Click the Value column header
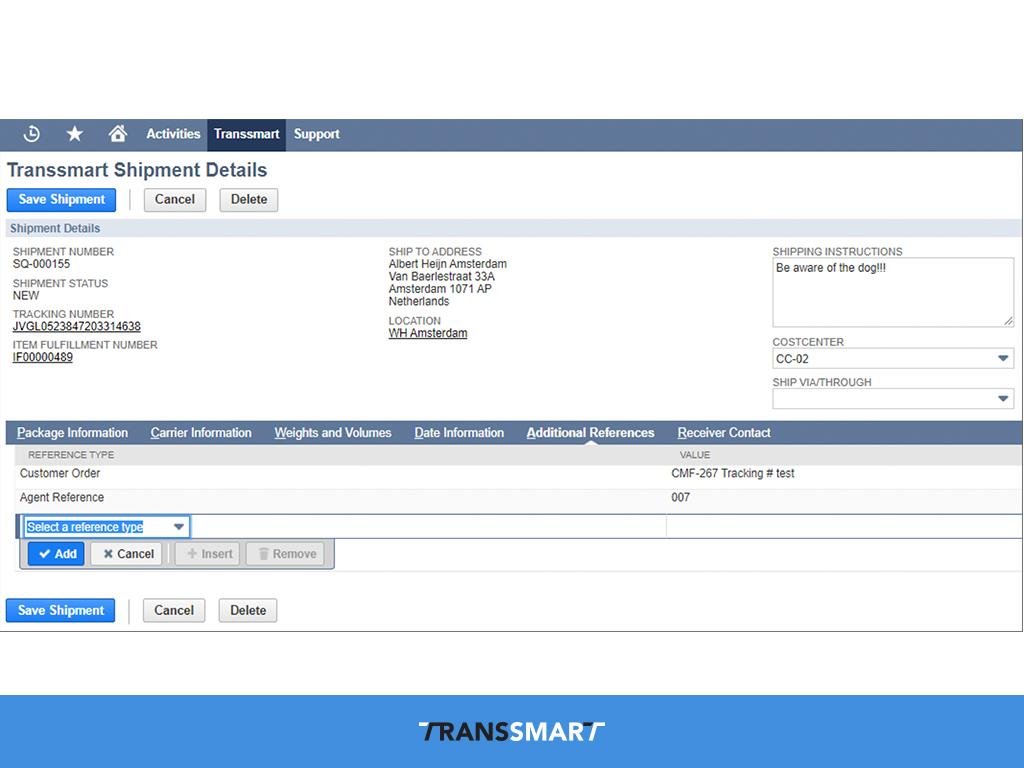The image size is (1024, 768). tap(695, 455)
